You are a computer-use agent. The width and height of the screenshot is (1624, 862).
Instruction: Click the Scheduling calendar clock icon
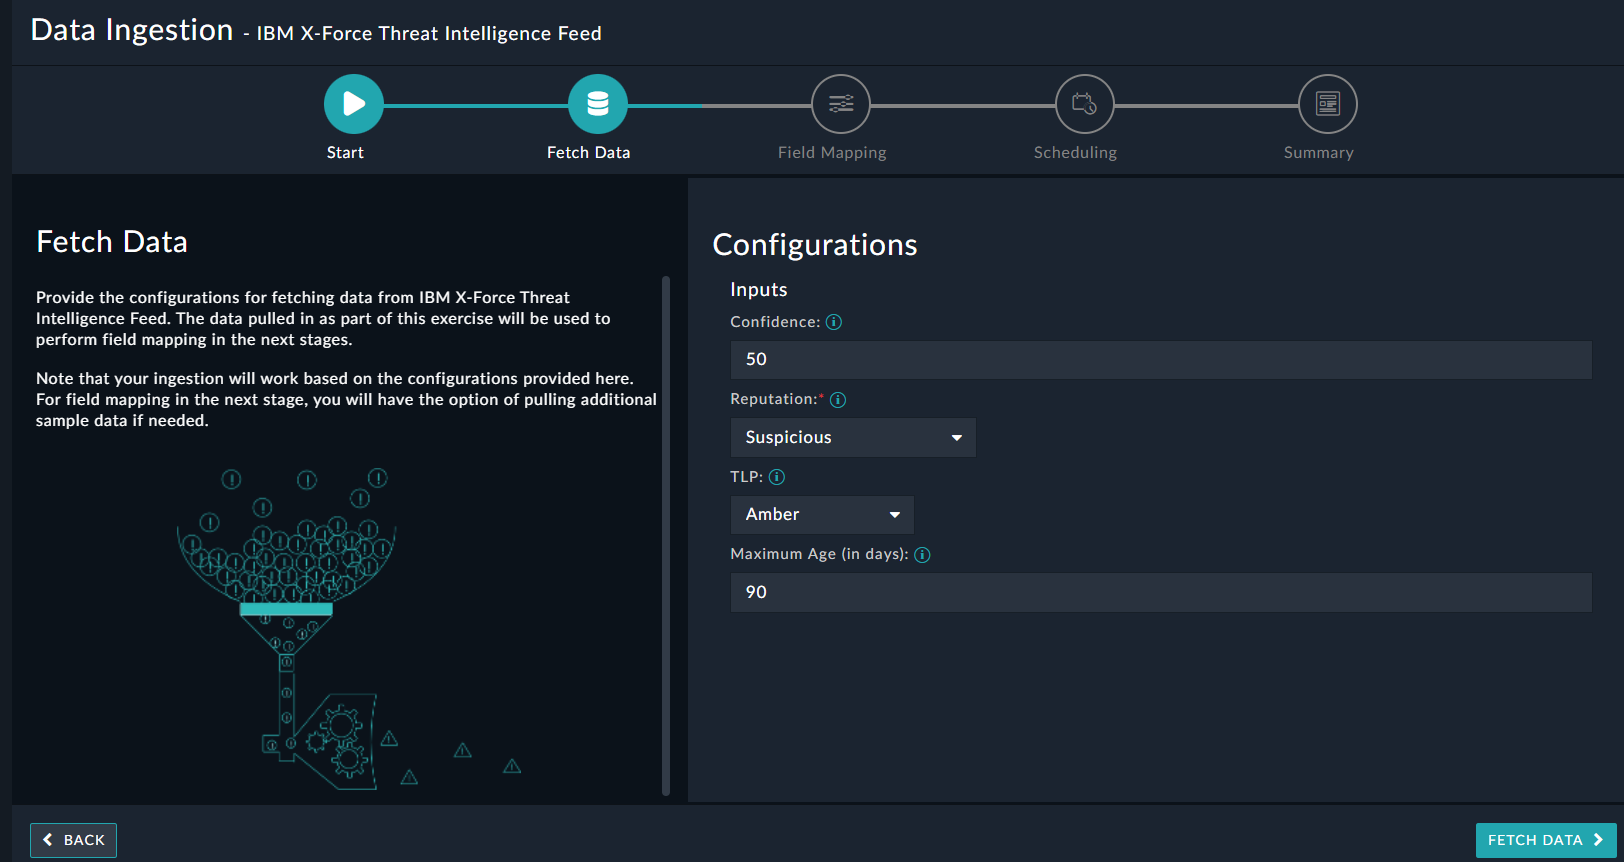click(x=1085, y=104)
